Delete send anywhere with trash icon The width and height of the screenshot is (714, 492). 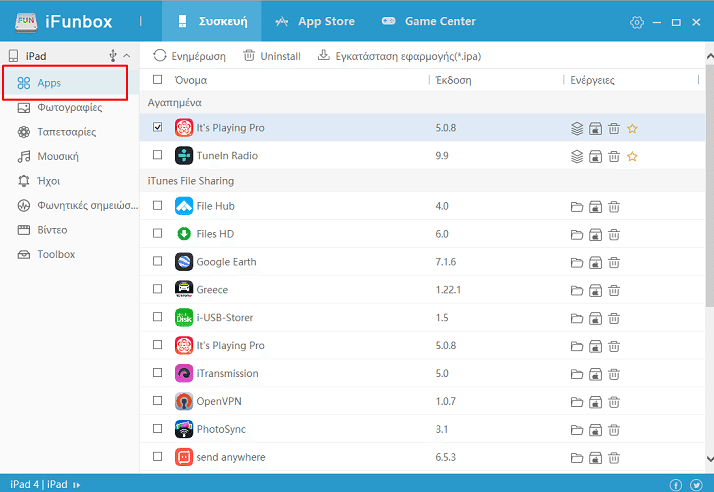614,458
